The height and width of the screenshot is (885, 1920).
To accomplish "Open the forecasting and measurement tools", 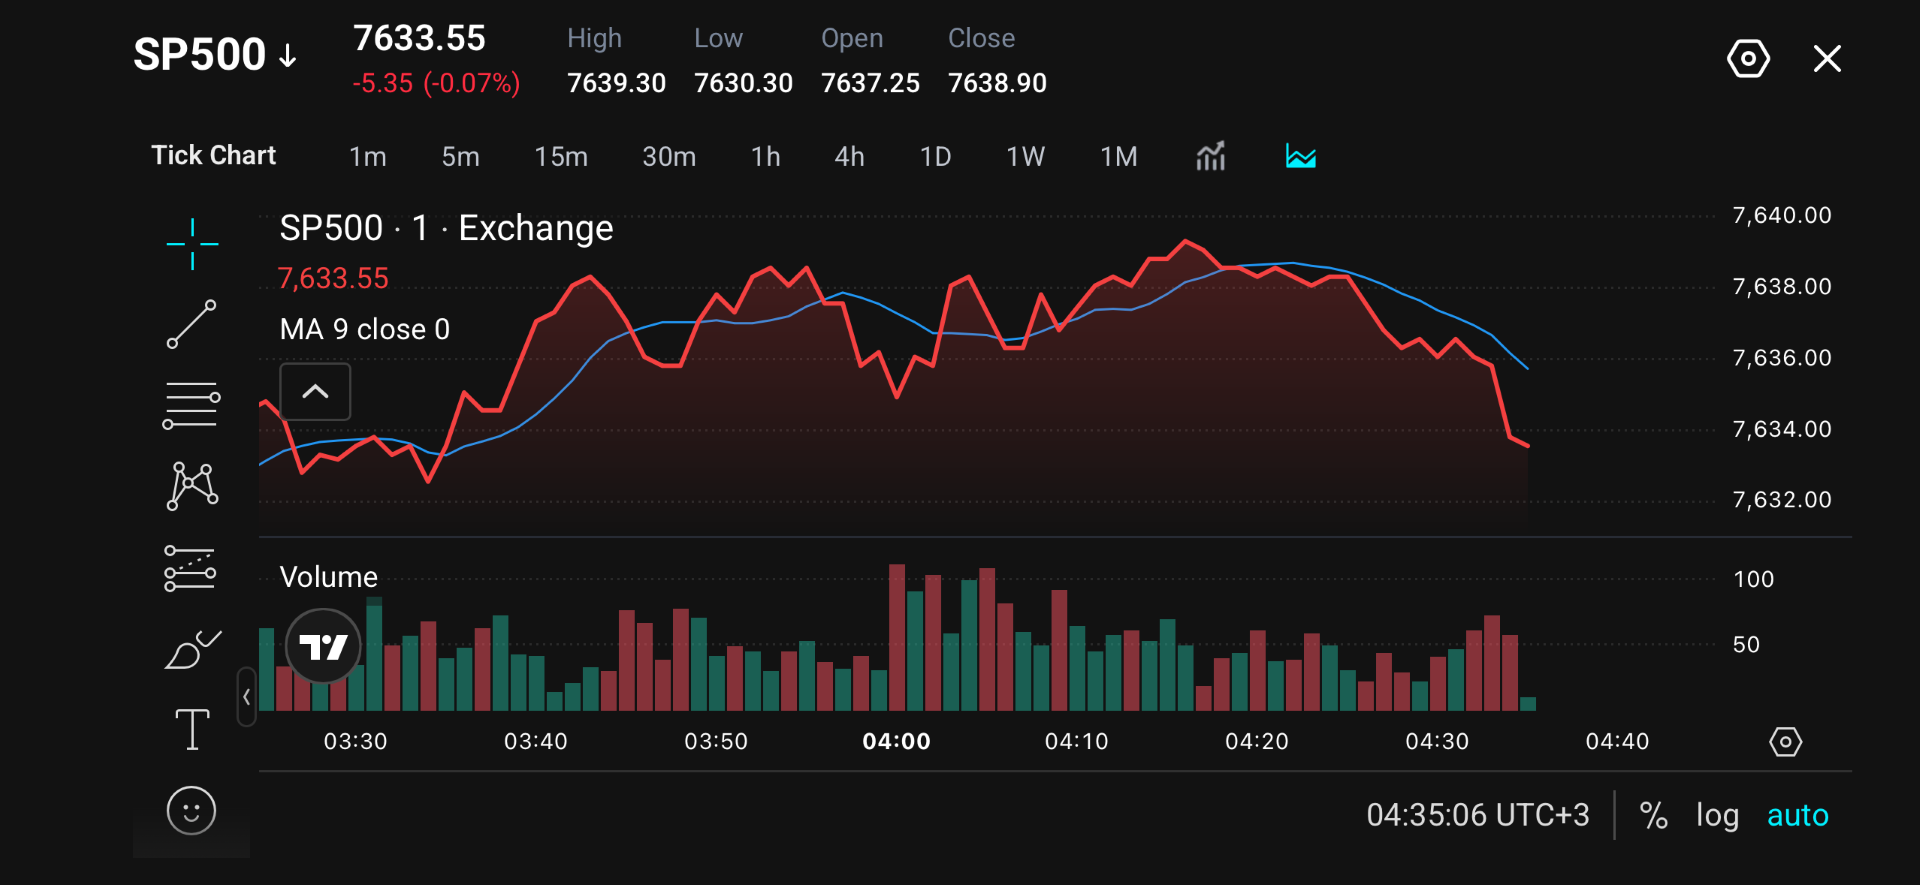I will coord(190,568).
